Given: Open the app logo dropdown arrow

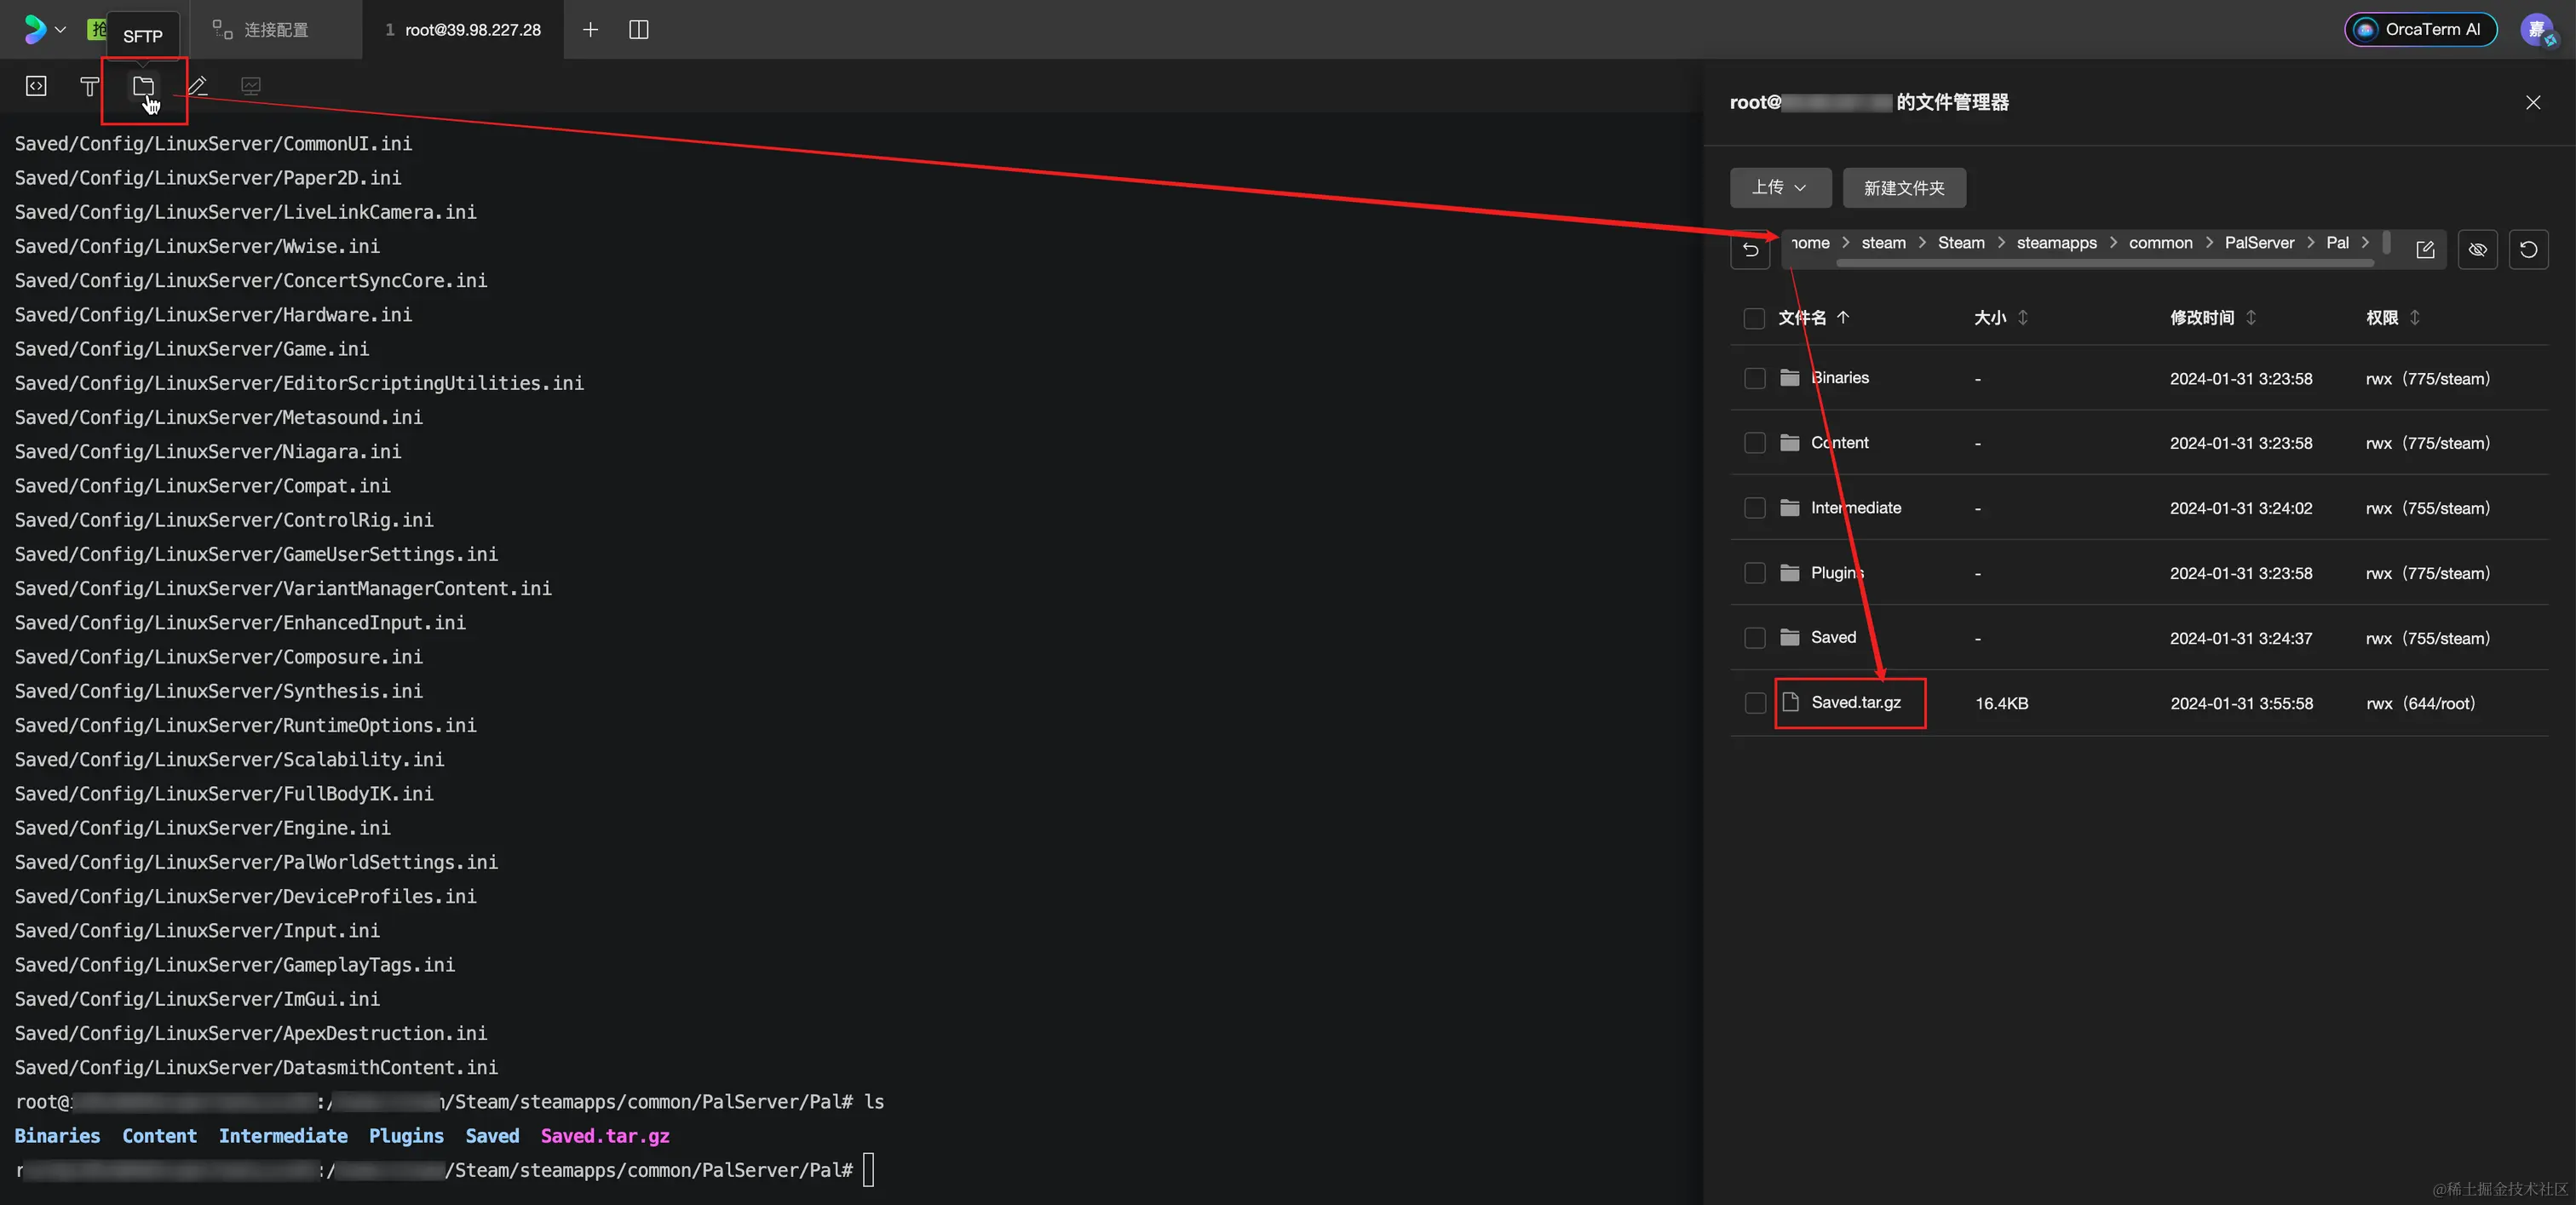Looking at the screenshot, I should pos(60,30).
